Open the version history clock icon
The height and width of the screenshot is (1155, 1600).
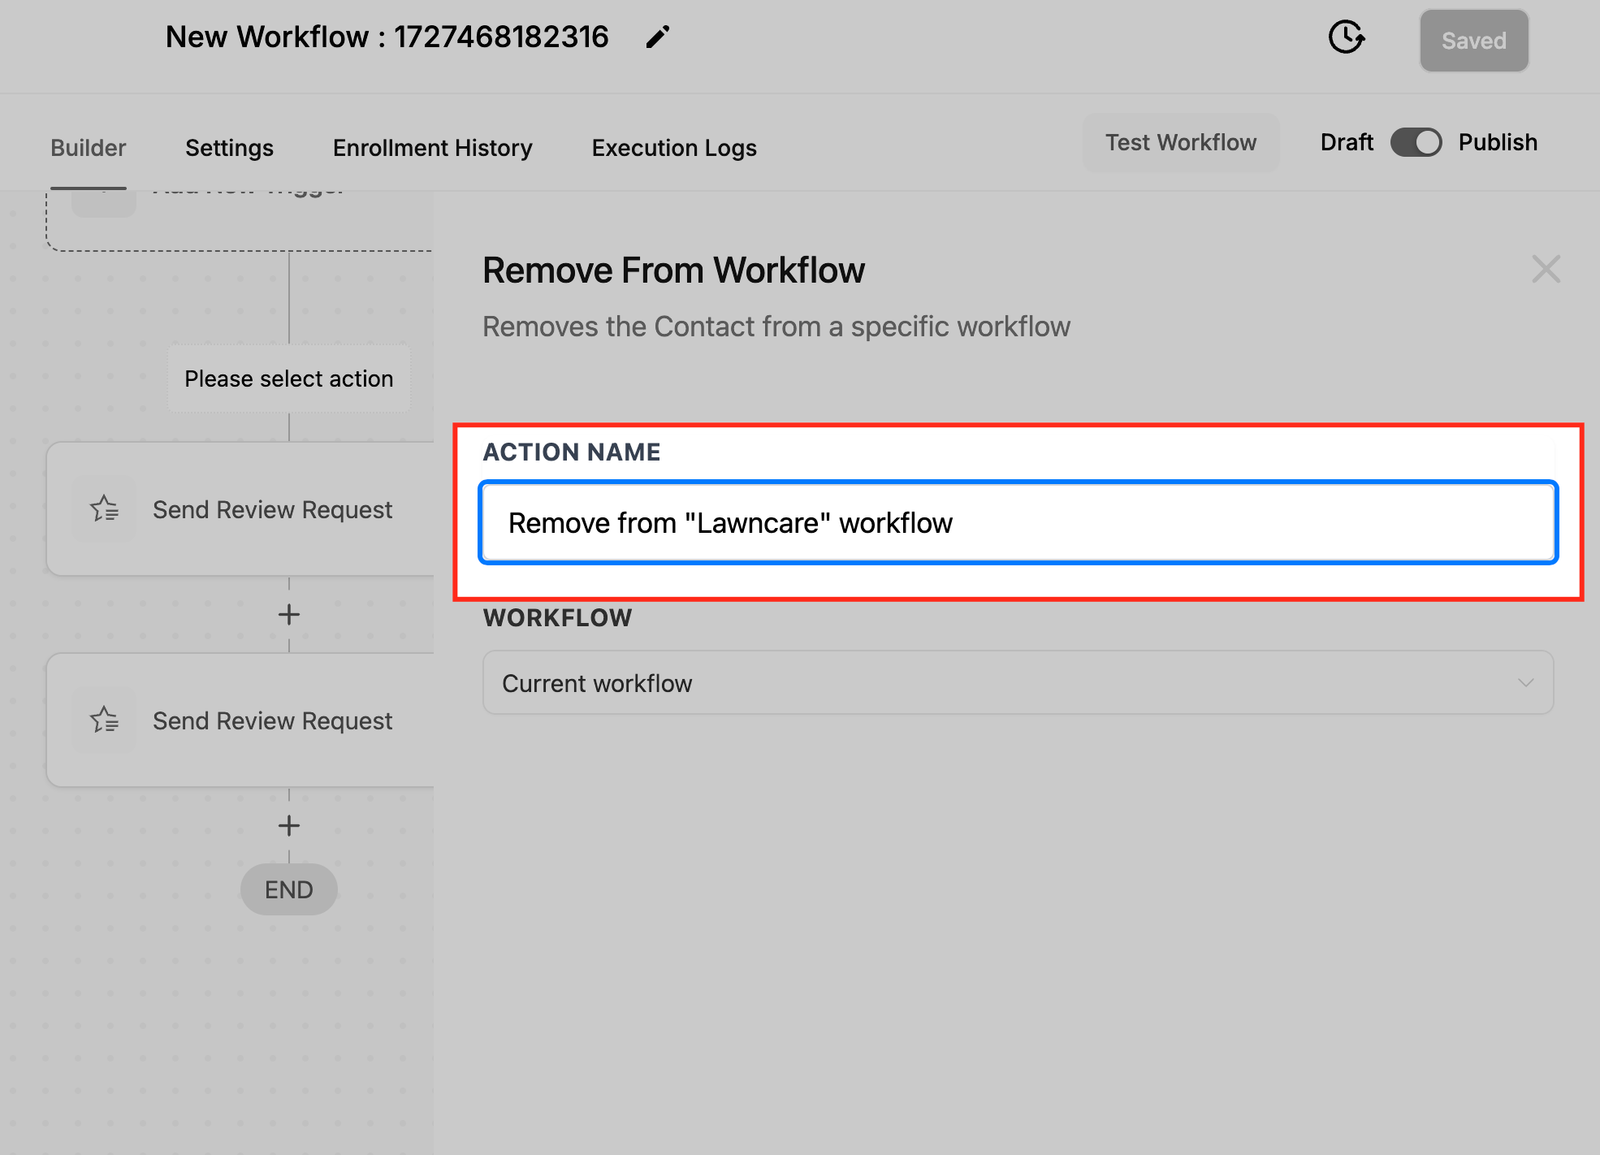pyautogui.click(x=1346, y=38)
